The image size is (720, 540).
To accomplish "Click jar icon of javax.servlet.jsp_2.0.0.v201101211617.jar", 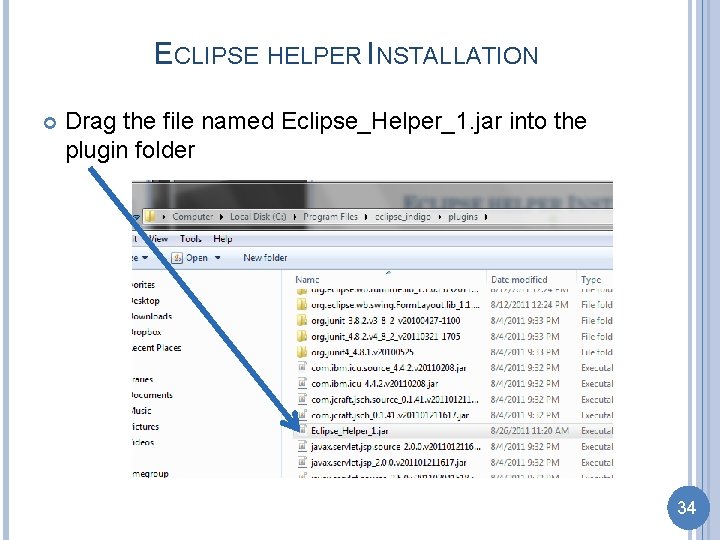I will tap(302, 462).
